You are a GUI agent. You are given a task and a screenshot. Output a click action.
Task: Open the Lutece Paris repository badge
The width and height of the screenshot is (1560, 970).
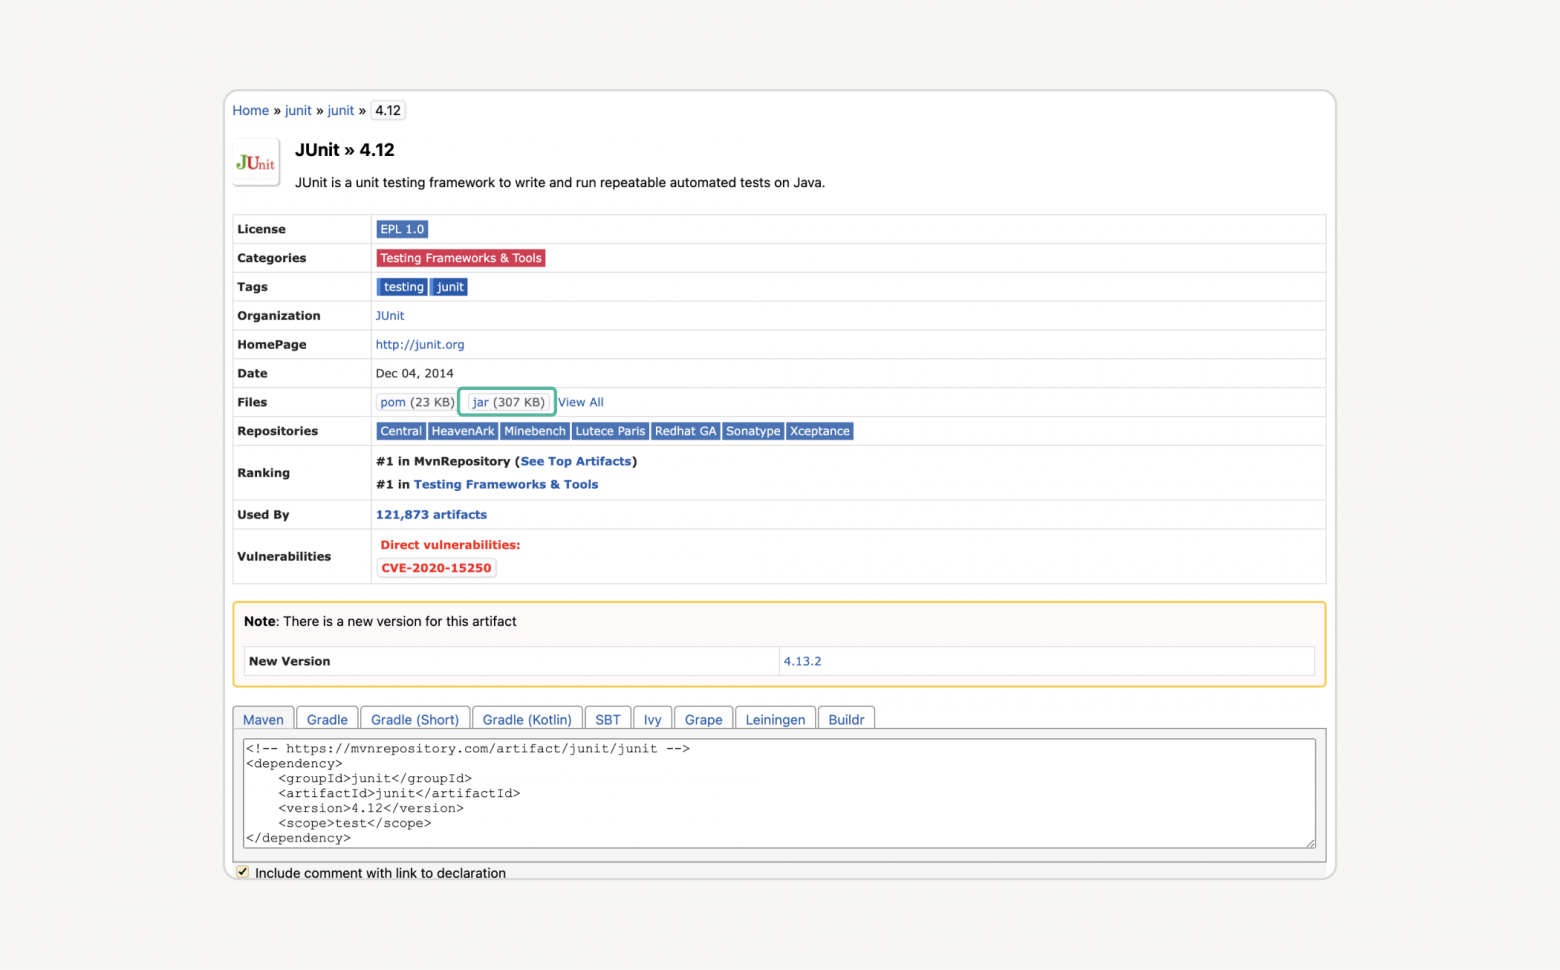(x=610, y=431)
